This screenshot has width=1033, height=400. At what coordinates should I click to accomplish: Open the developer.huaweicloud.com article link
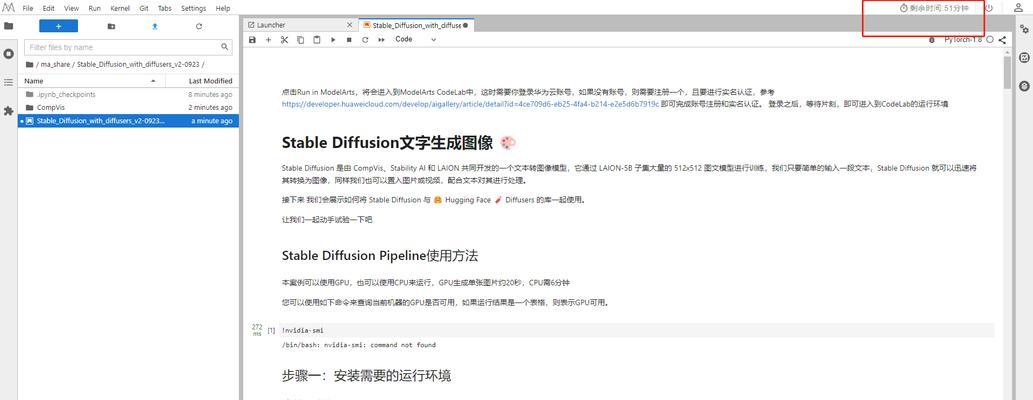tap(470, 104)
